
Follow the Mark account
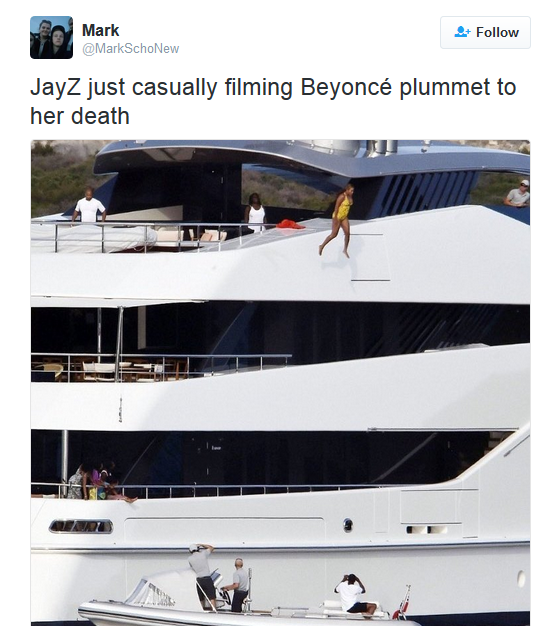click(x=485, y=32)
